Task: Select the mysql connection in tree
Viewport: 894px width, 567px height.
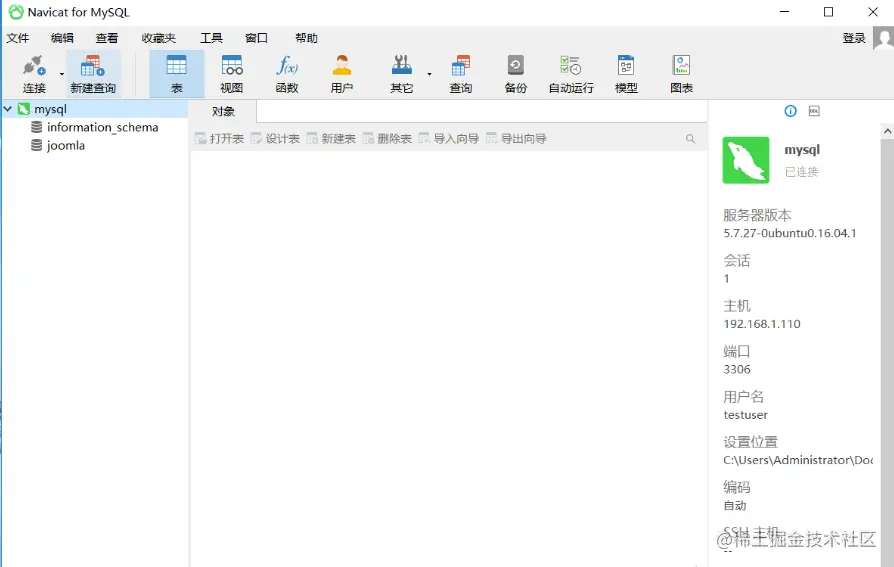Action: click(x=50, y=109)
